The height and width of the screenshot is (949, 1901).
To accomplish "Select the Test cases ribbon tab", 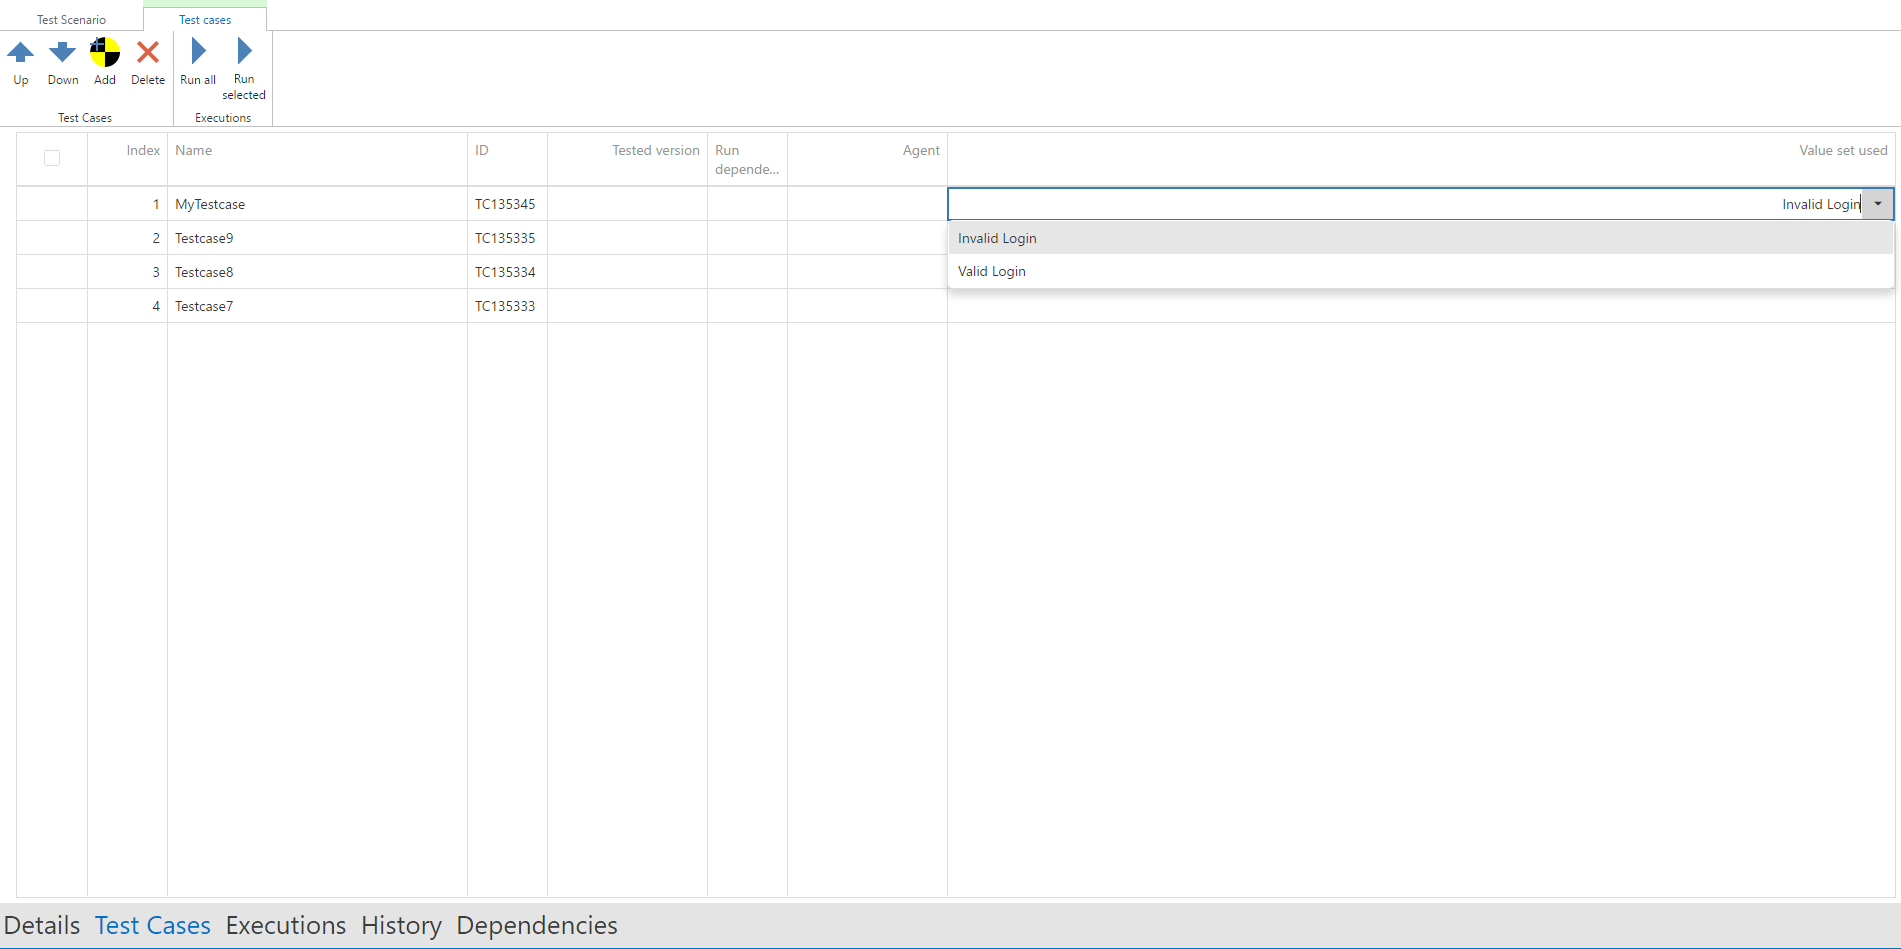I will pyautogui.click(x=205, y=20).
